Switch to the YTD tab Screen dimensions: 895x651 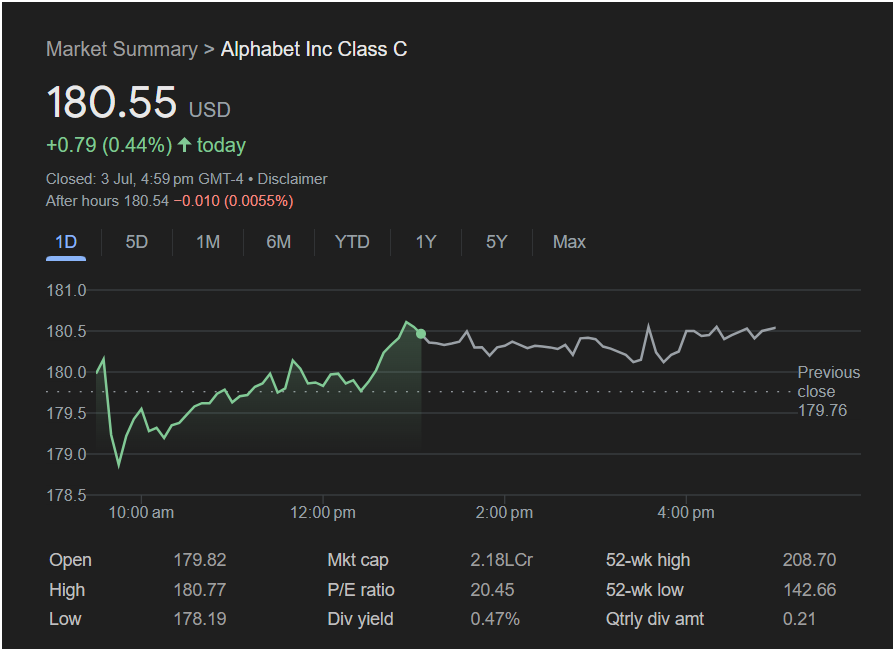pyautogui.click(x=352, y=242)
